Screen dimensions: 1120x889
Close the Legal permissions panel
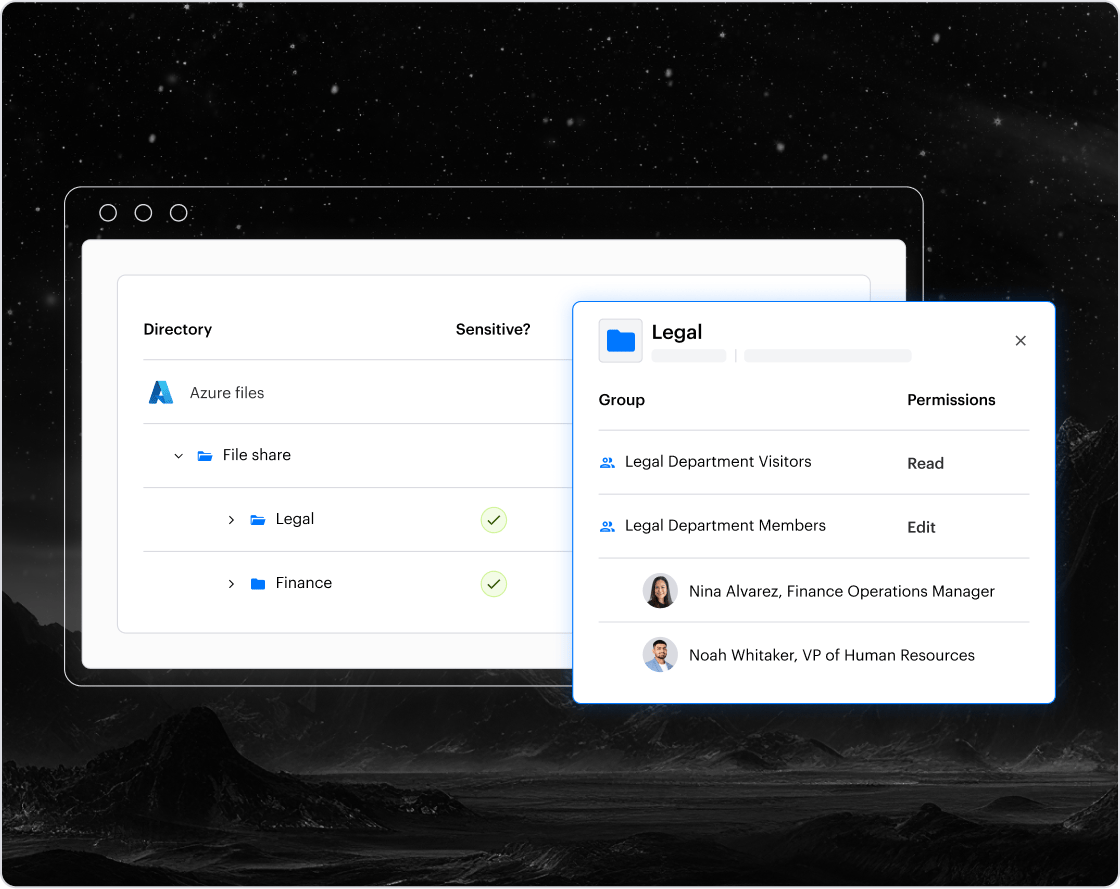tap(1020, 341)
